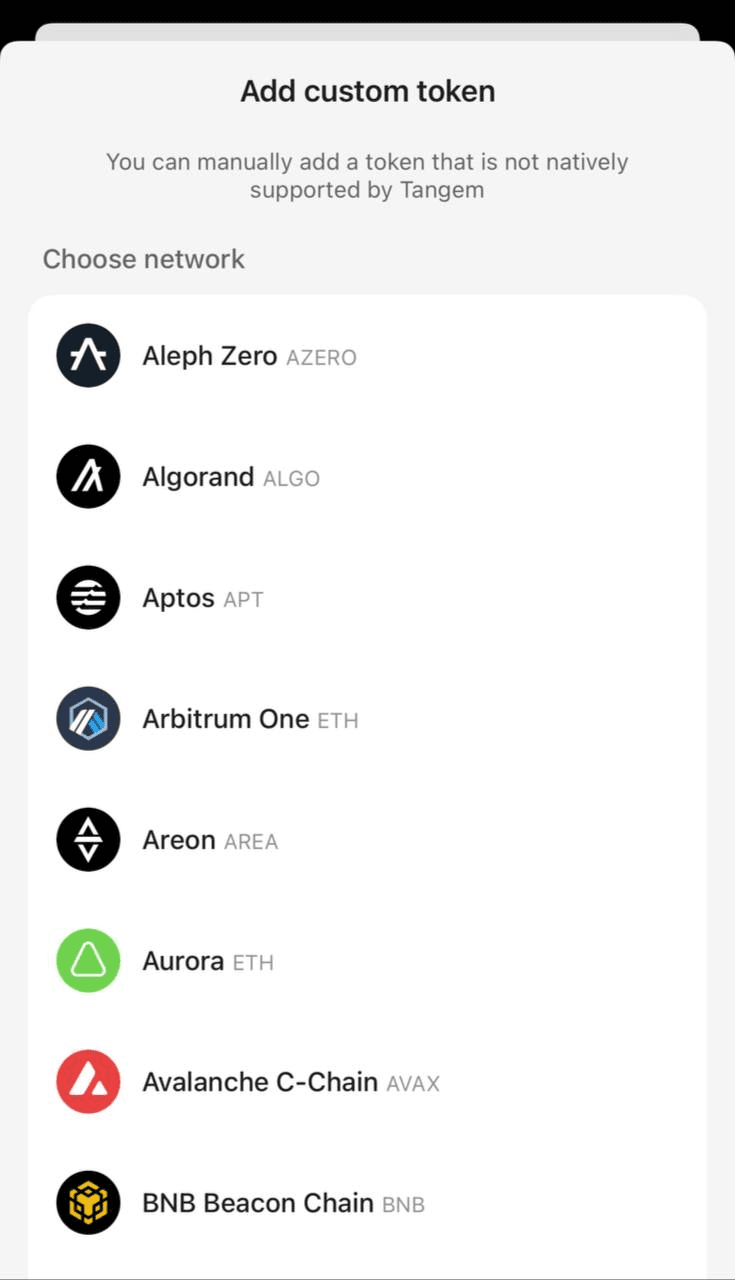This screenshot has width=735, height=1280.
Task: Tap the Algorand logo icon
Action: point(88,477)
